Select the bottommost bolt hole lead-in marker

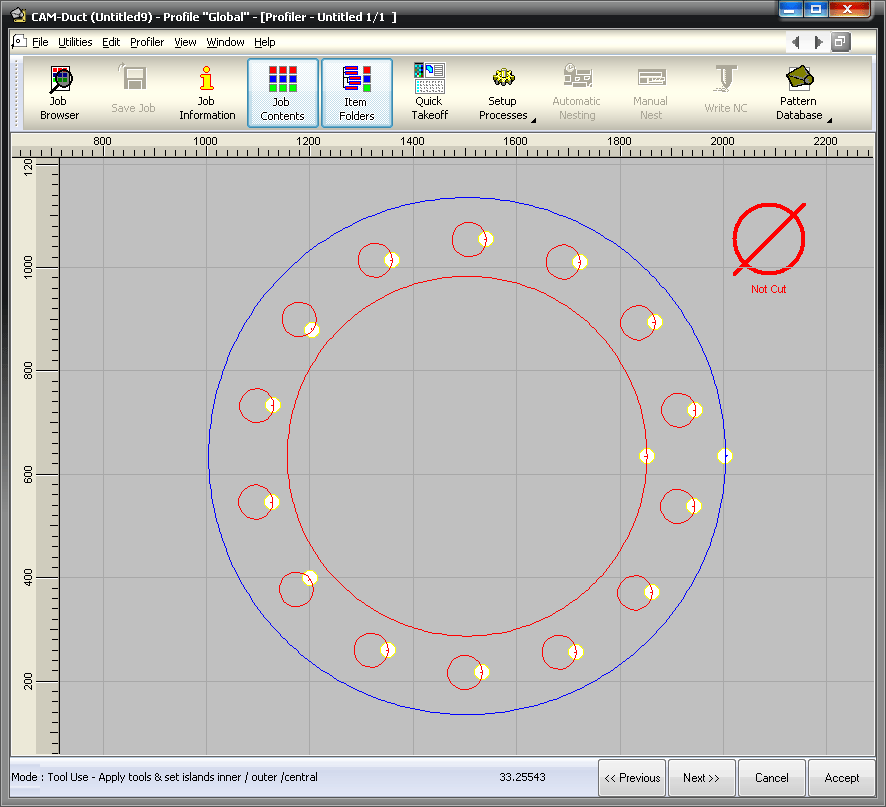tap(481, 672)
